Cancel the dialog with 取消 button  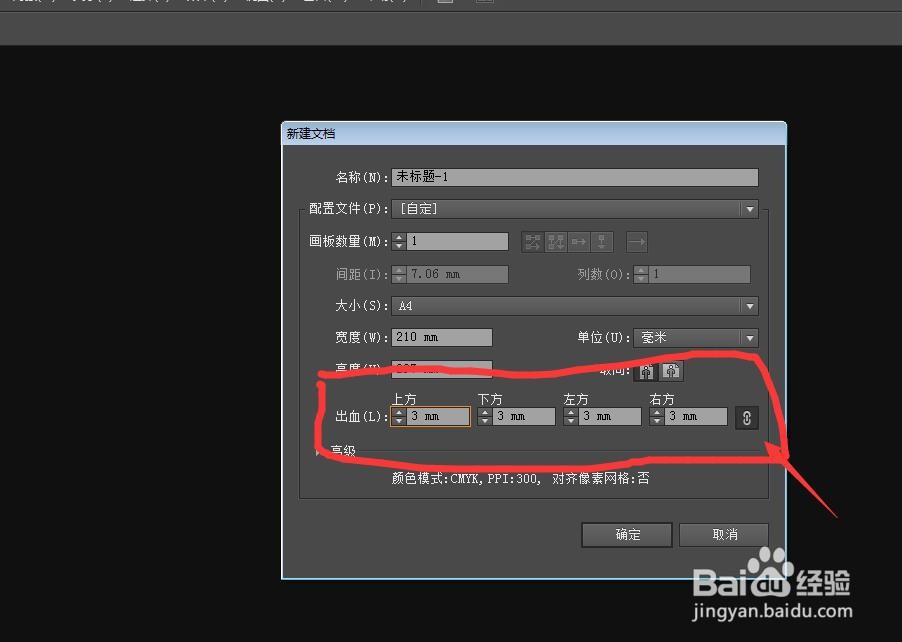click(x=724, y=535)
